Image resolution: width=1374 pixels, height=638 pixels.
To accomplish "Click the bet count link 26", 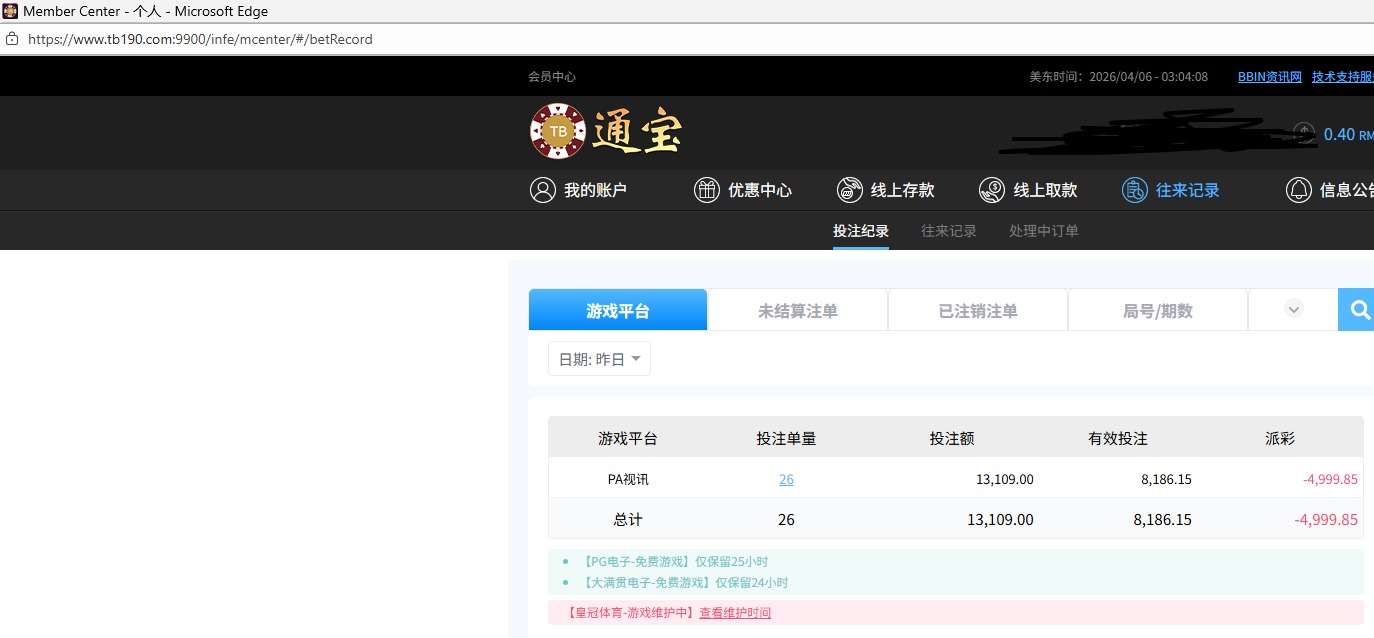I will pos(786,479).
